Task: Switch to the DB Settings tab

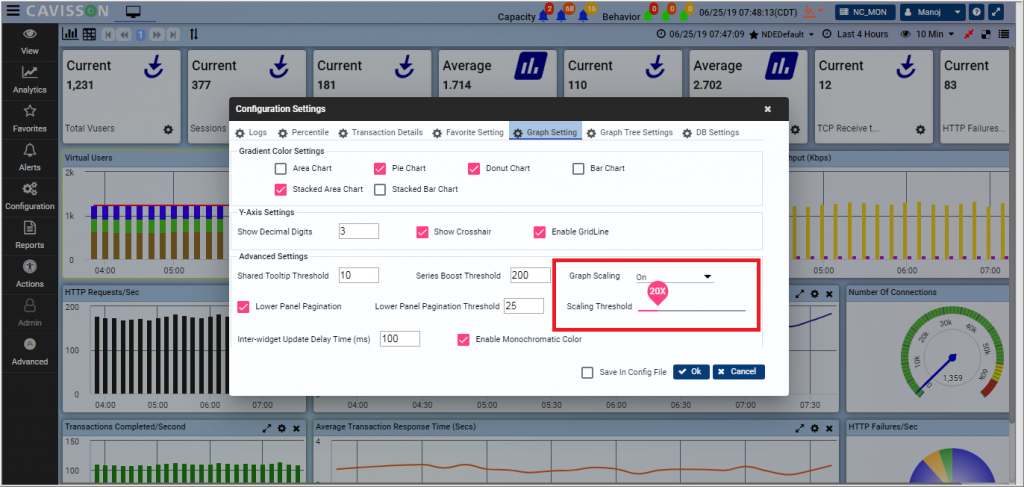Action: [x=711, y=133]
